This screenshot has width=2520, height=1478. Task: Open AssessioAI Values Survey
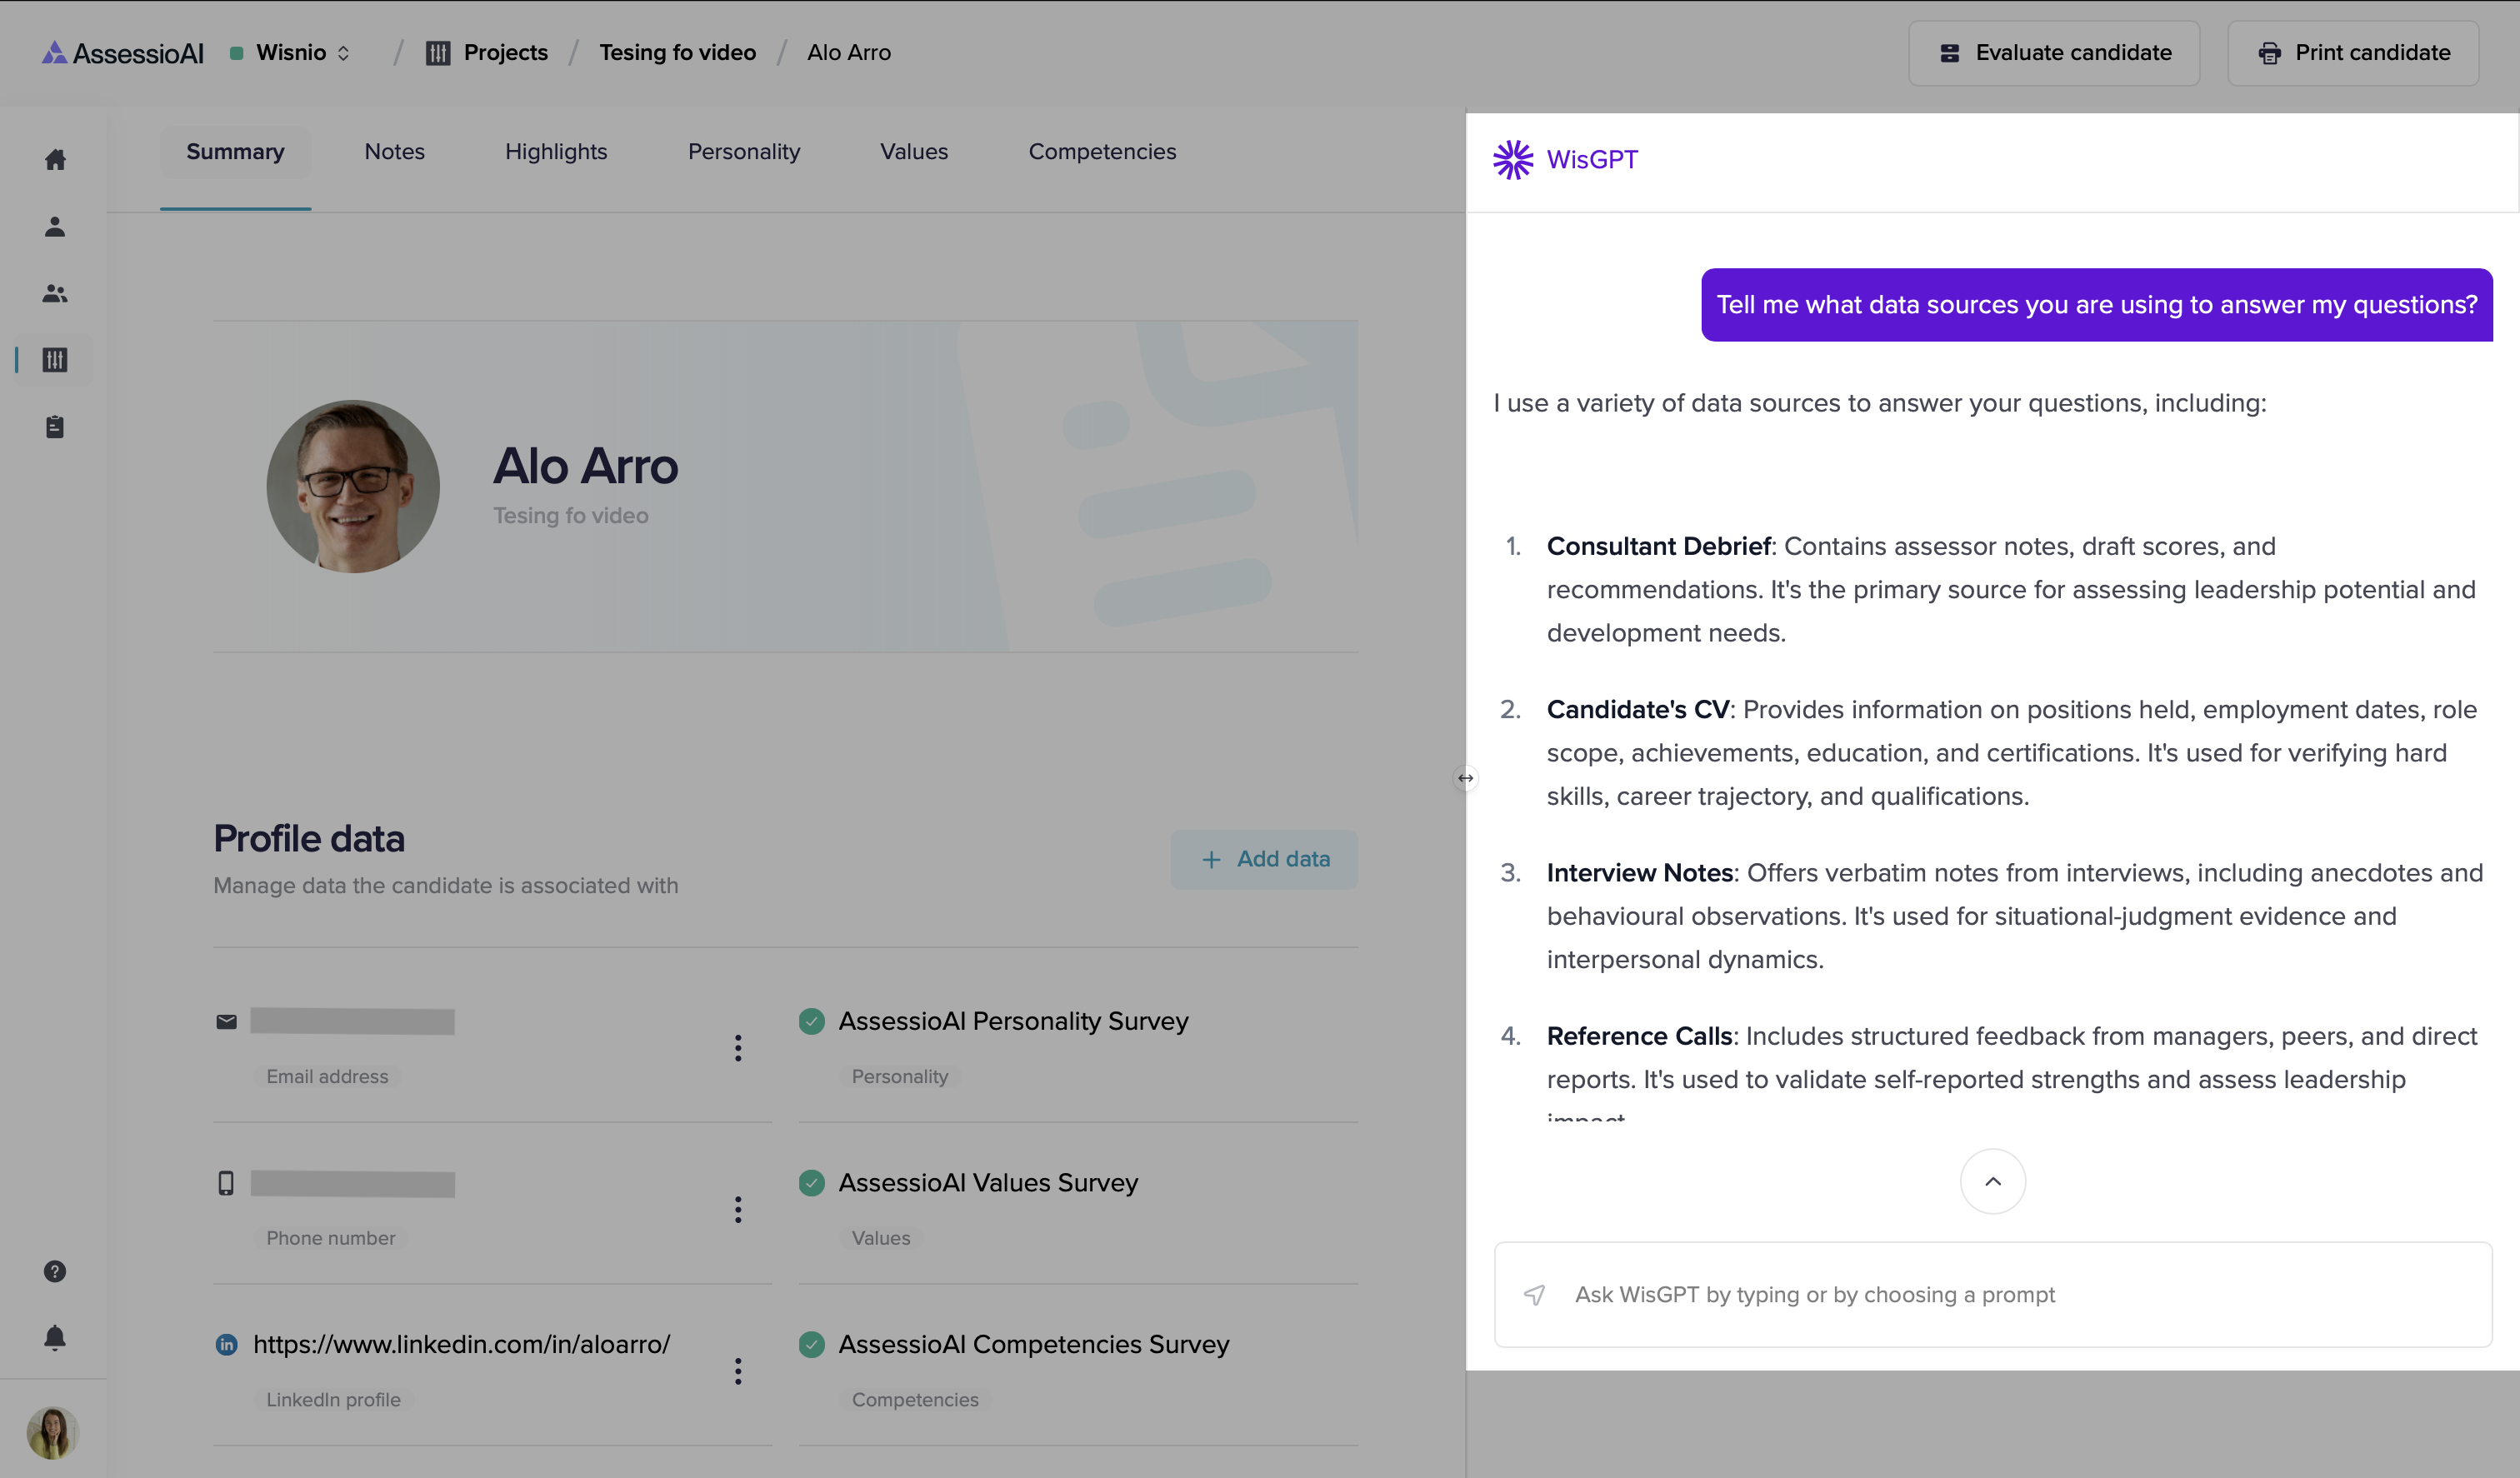(988, 1183)
